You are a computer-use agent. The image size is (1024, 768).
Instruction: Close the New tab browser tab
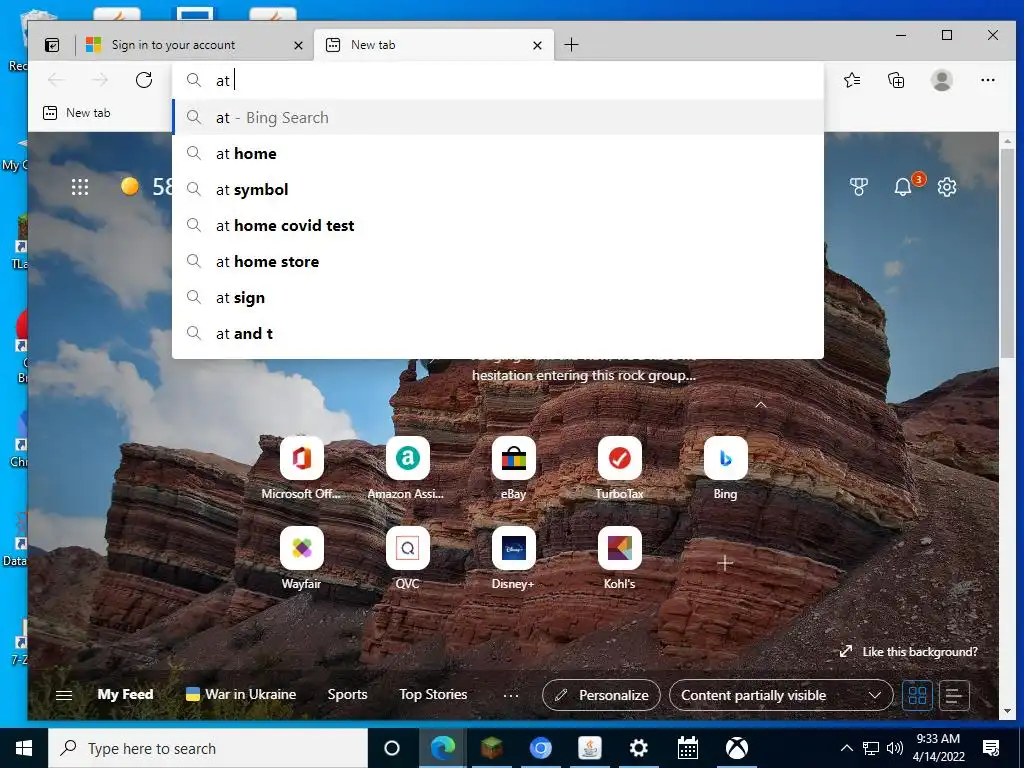pyautogui.click(x=537, y=45)
